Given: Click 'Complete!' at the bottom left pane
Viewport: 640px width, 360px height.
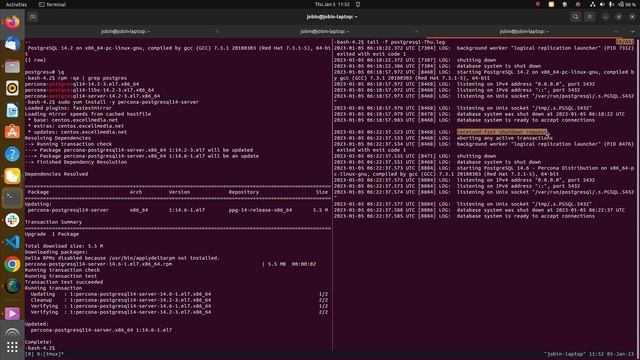Looking at the screenshot, I should [38, 342].
